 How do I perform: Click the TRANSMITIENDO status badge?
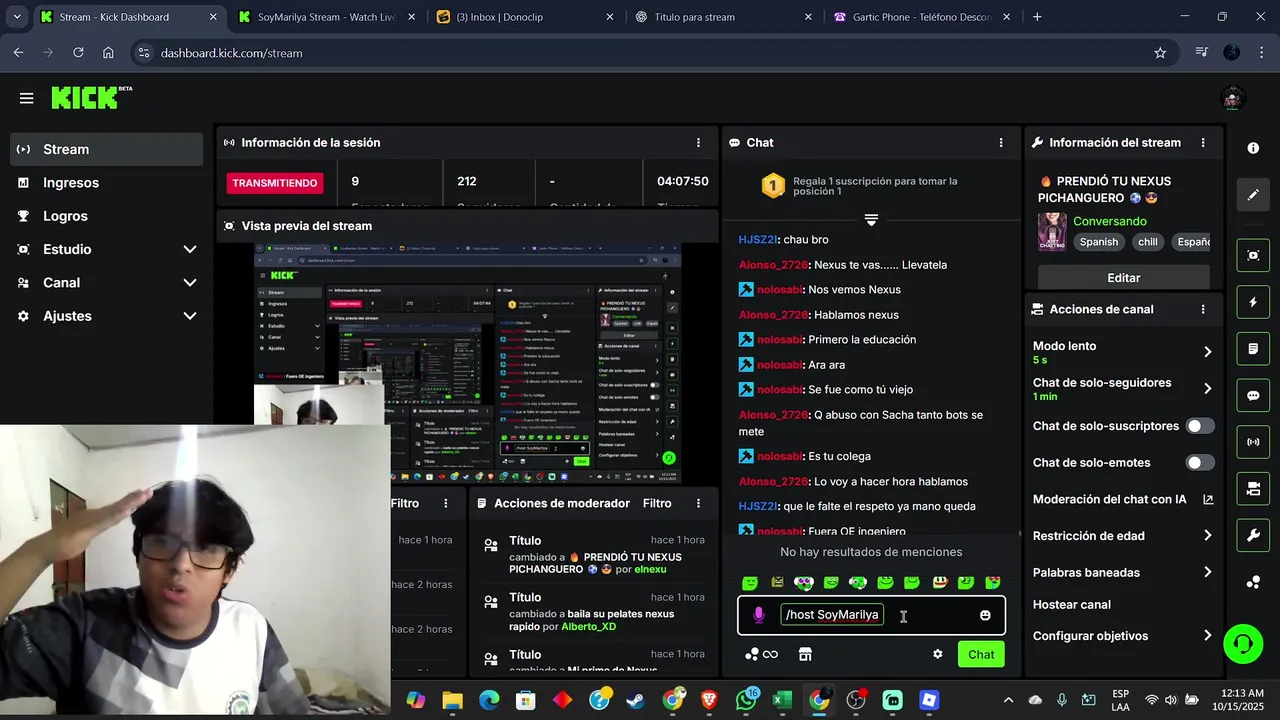275,183
